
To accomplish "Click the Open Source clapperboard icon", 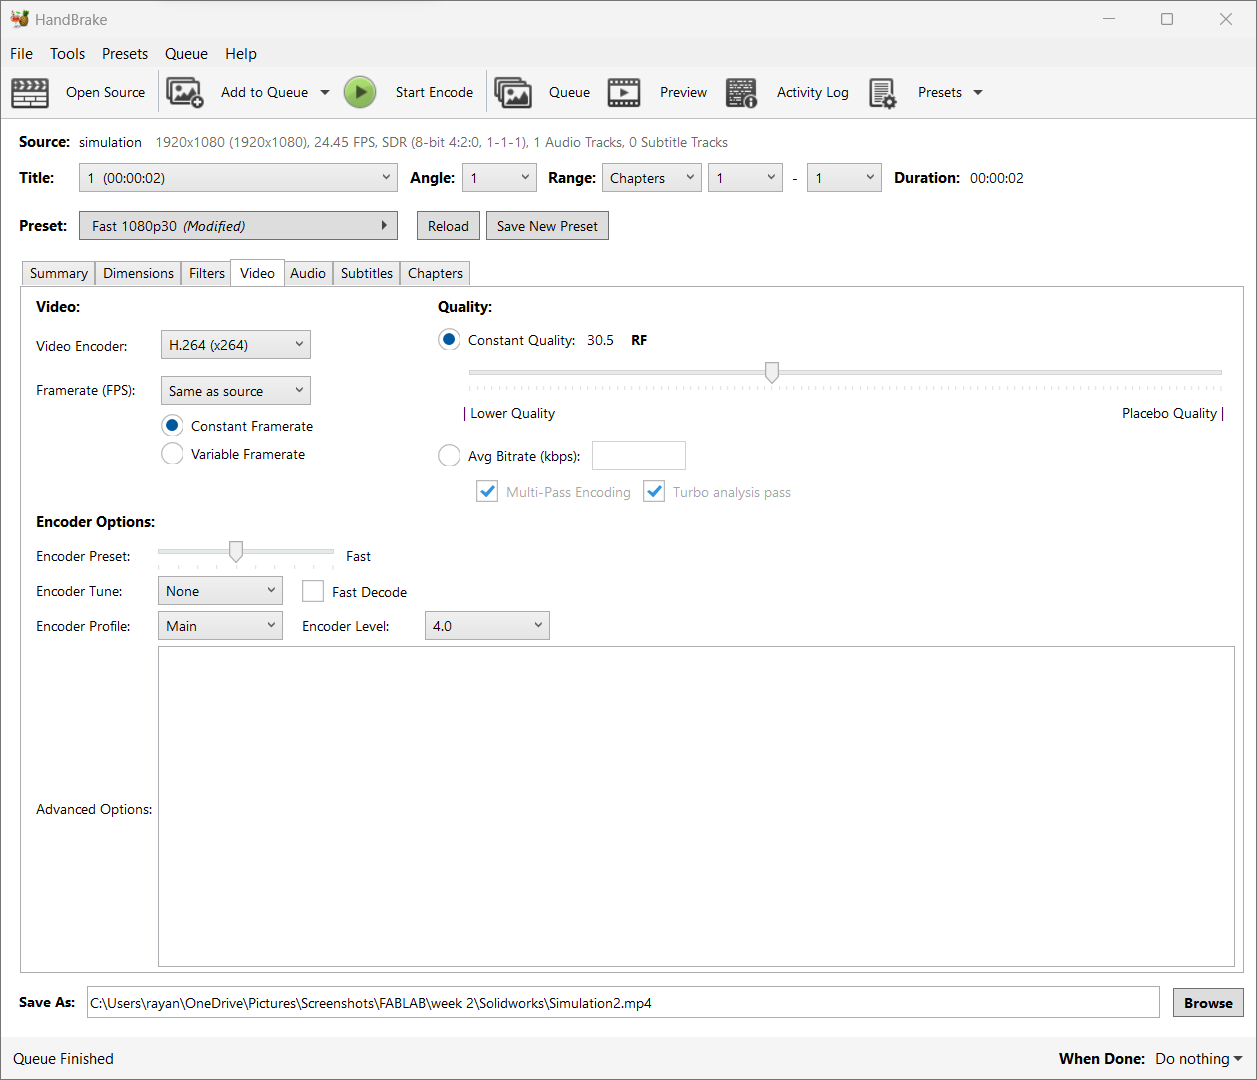I will click(x=30, y=92).
